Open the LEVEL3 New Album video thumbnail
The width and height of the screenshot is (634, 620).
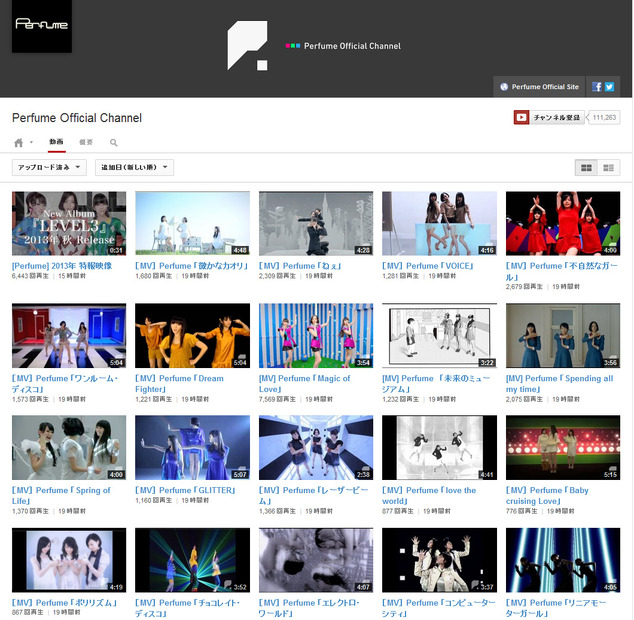(69, 223)
